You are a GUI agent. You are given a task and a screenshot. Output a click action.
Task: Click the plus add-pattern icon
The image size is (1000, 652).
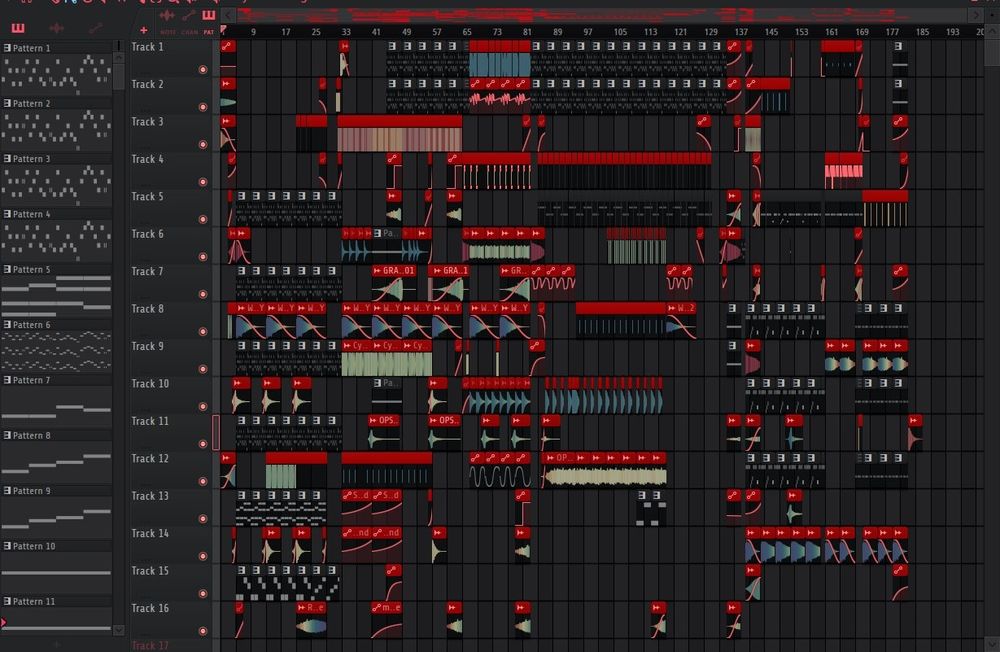click(143, 30)
